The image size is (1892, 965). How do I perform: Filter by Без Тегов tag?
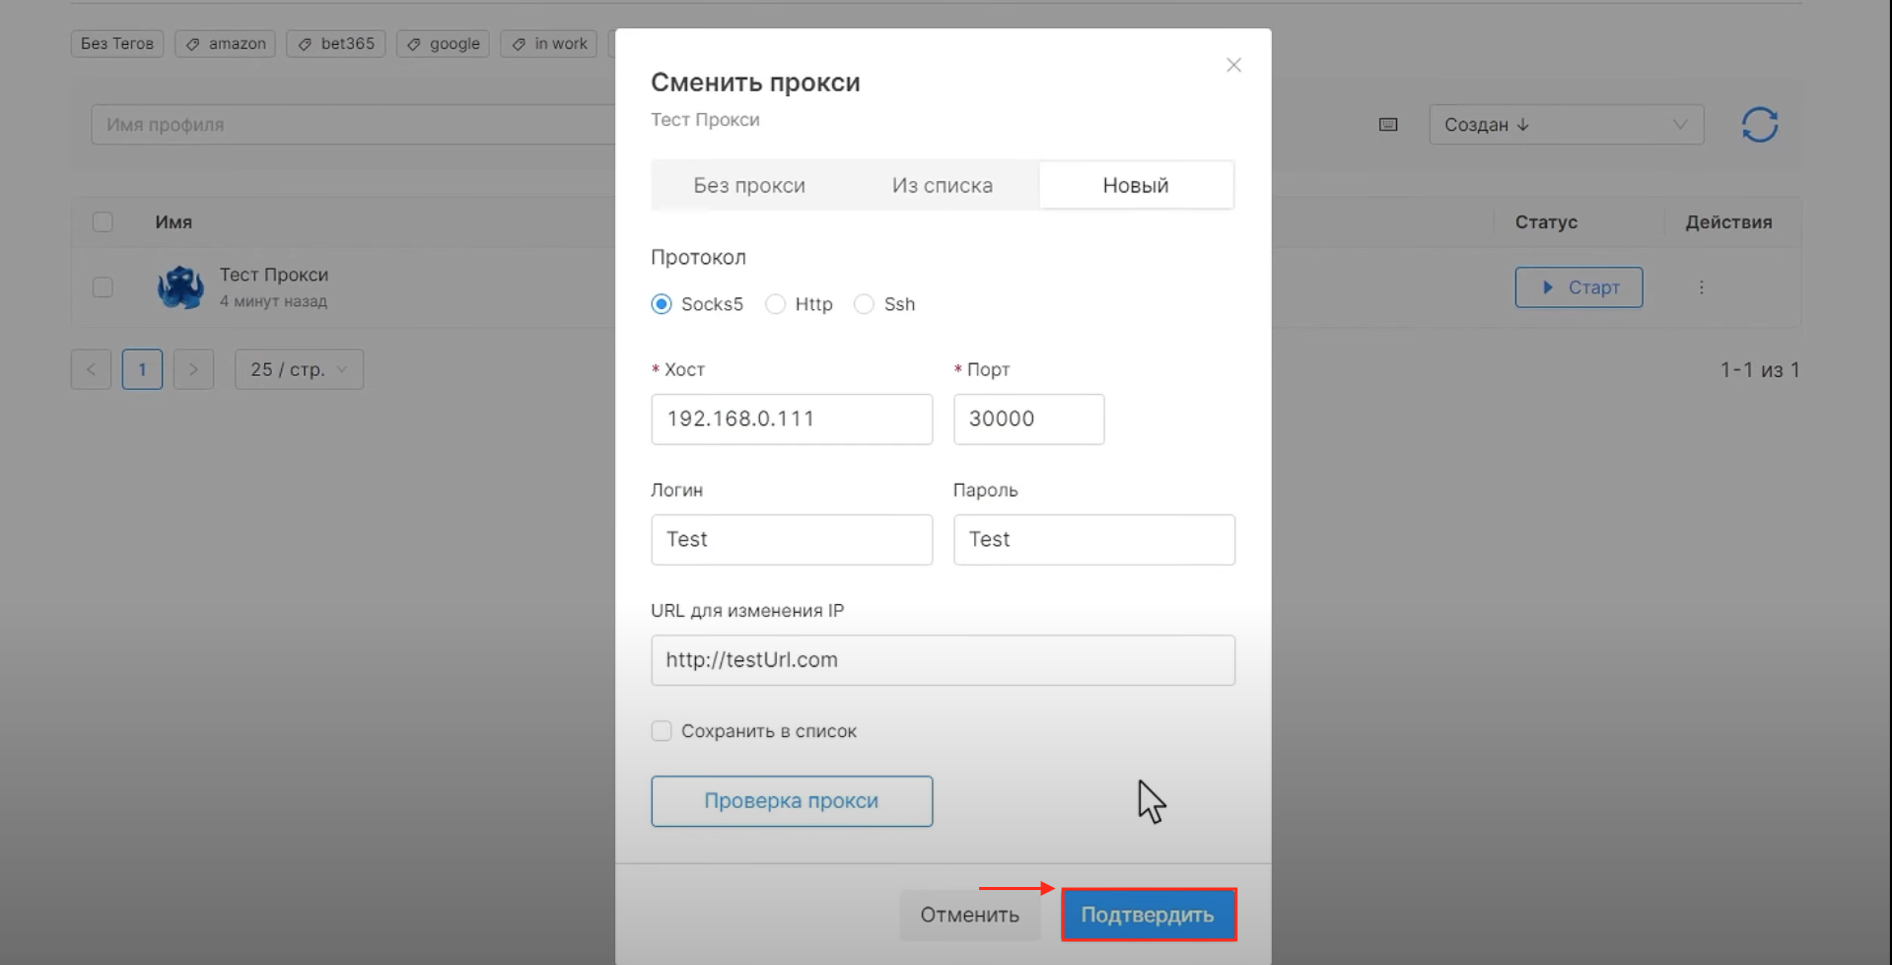point(117,44)
